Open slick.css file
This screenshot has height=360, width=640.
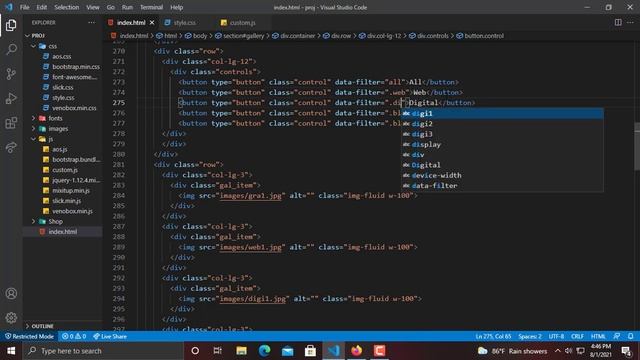[62, 87]
